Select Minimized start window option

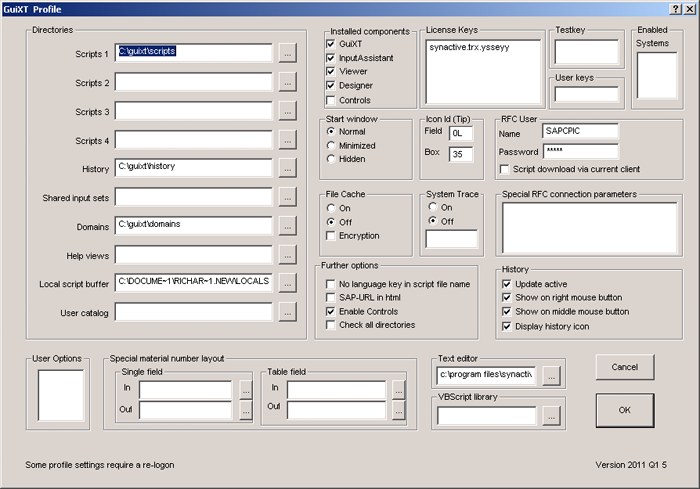[x=331, y=145]
